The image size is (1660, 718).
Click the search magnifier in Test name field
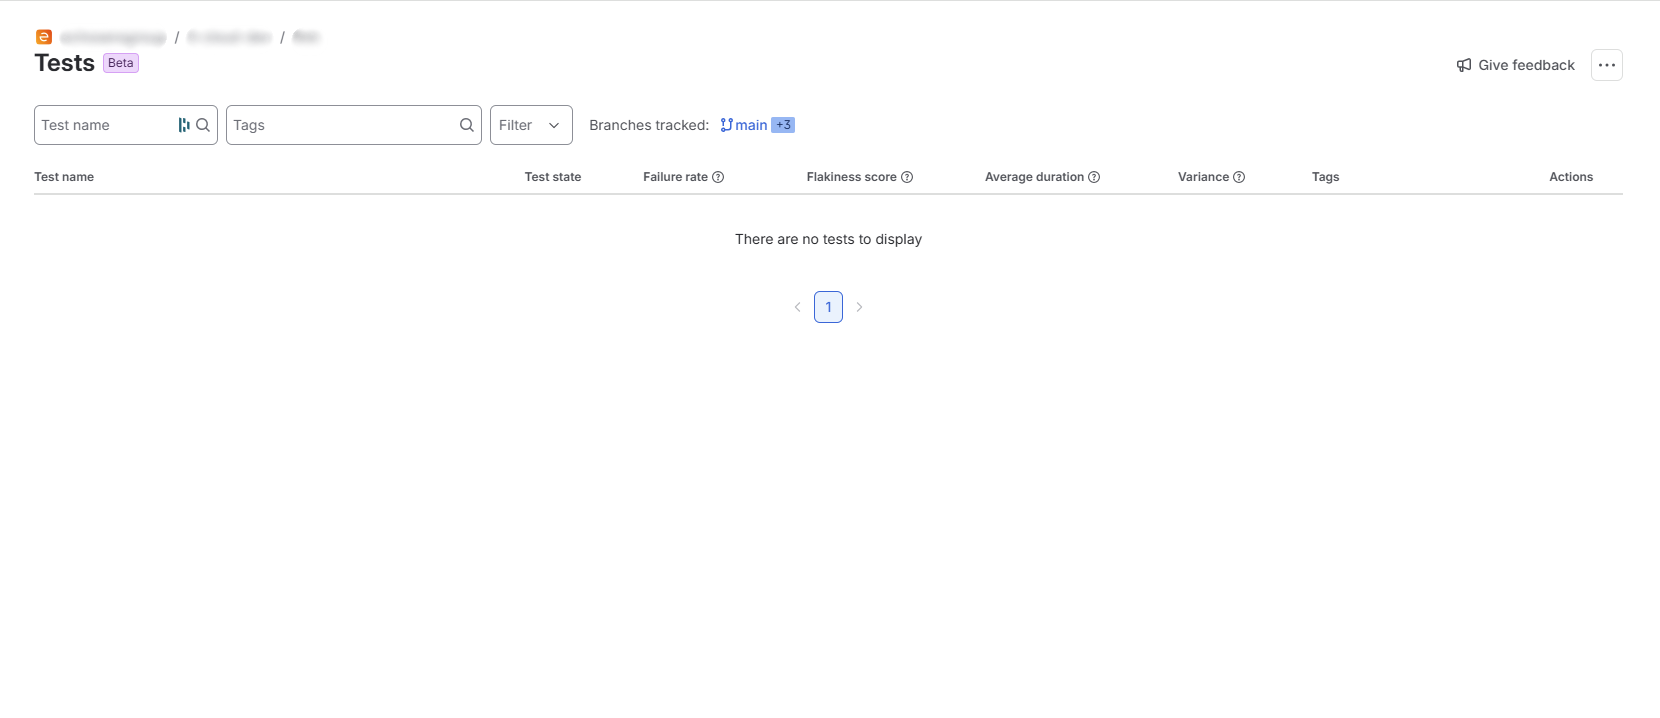pyautogui.click(x=203, y=125)
